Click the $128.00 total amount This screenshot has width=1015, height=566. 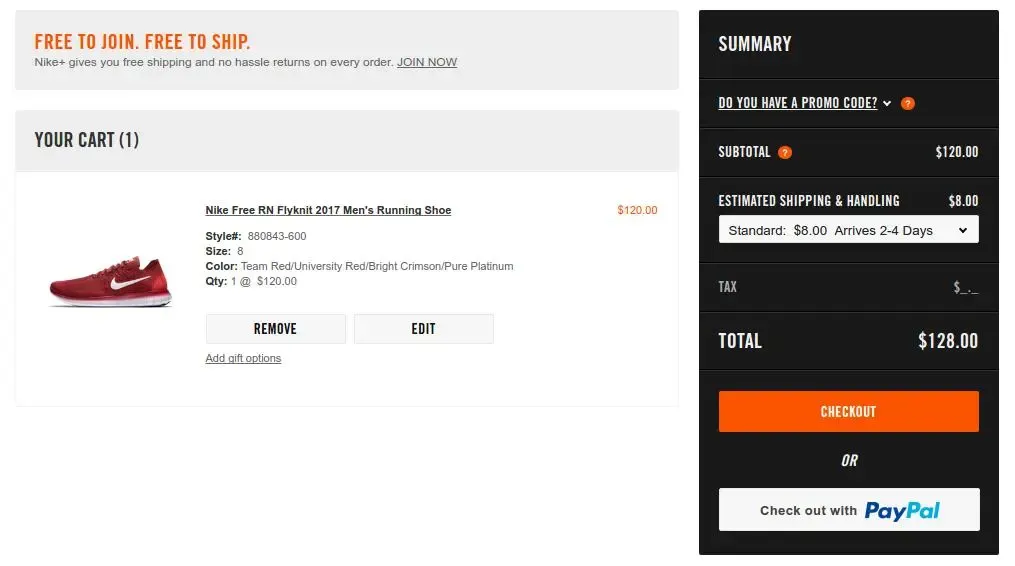pos(948,341)
